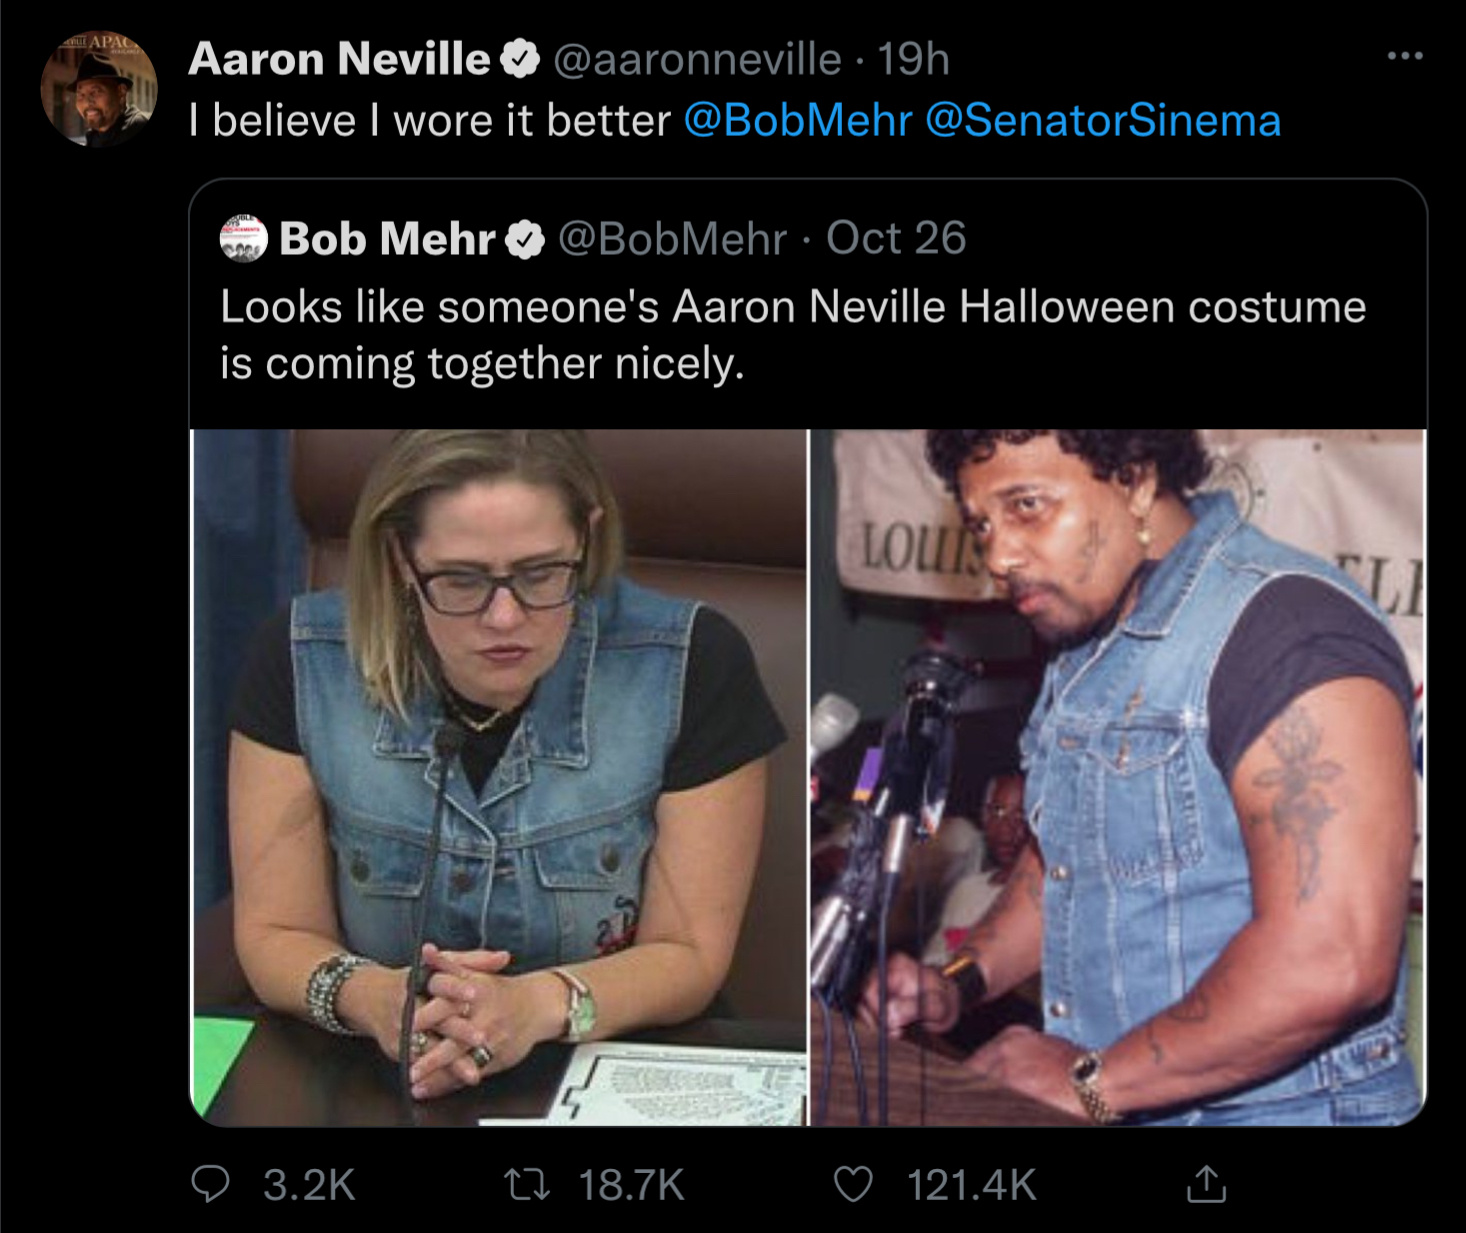Click the verified badge beside Bob Mehr
The width and height of the screenshot is (1466, 1233).
tap(525, 240)
